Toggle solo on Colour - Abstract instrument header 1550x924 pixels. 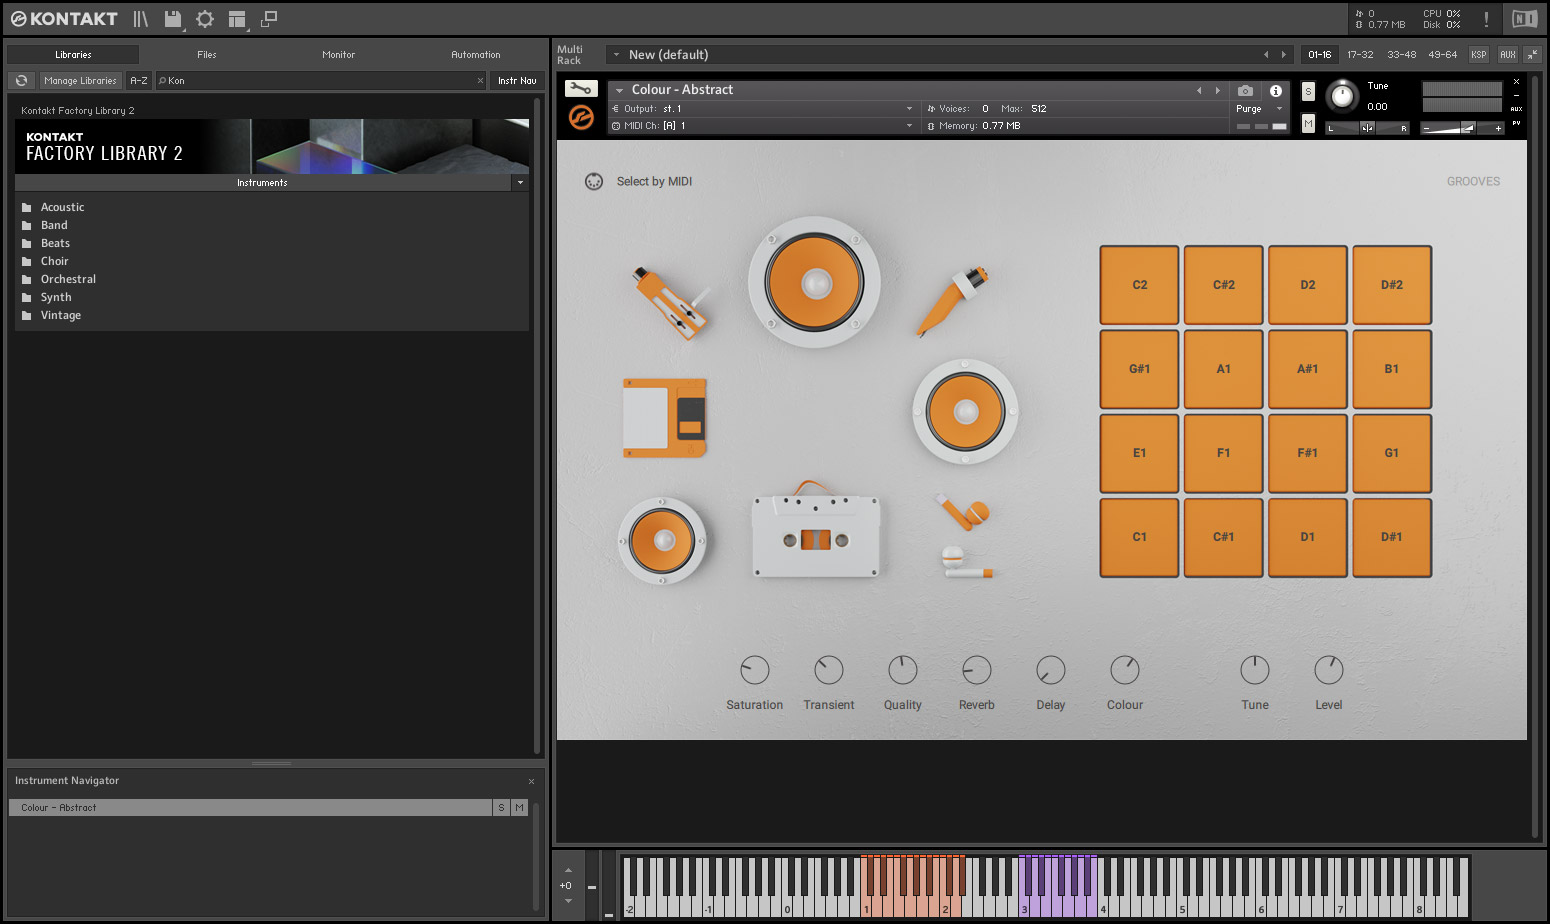coord(1308,91)
